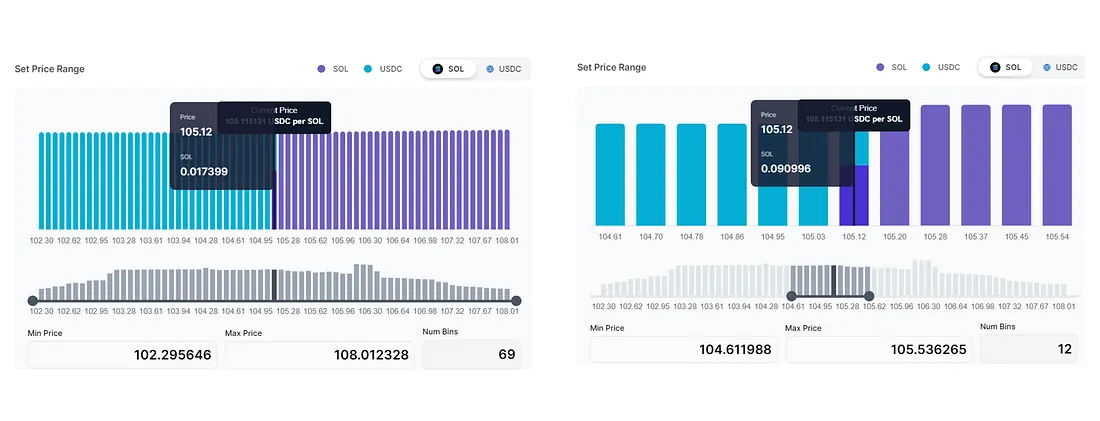Image resolution: width=1100 pixels, height=421 pixels.
Task: Focus Min Price field showing 102.295646
Action: (x=123, y=355)
